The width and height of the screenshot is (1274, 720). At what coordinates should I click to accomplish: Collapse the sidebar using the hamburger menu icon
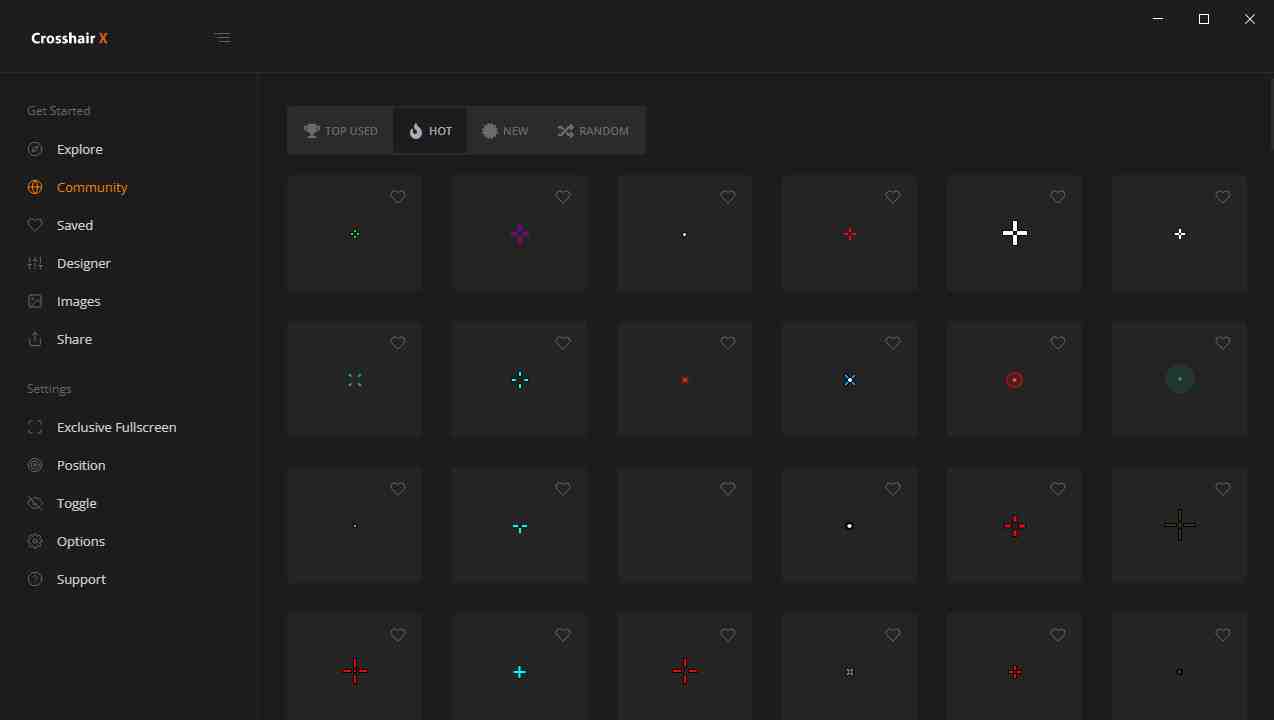click(222, 38)
